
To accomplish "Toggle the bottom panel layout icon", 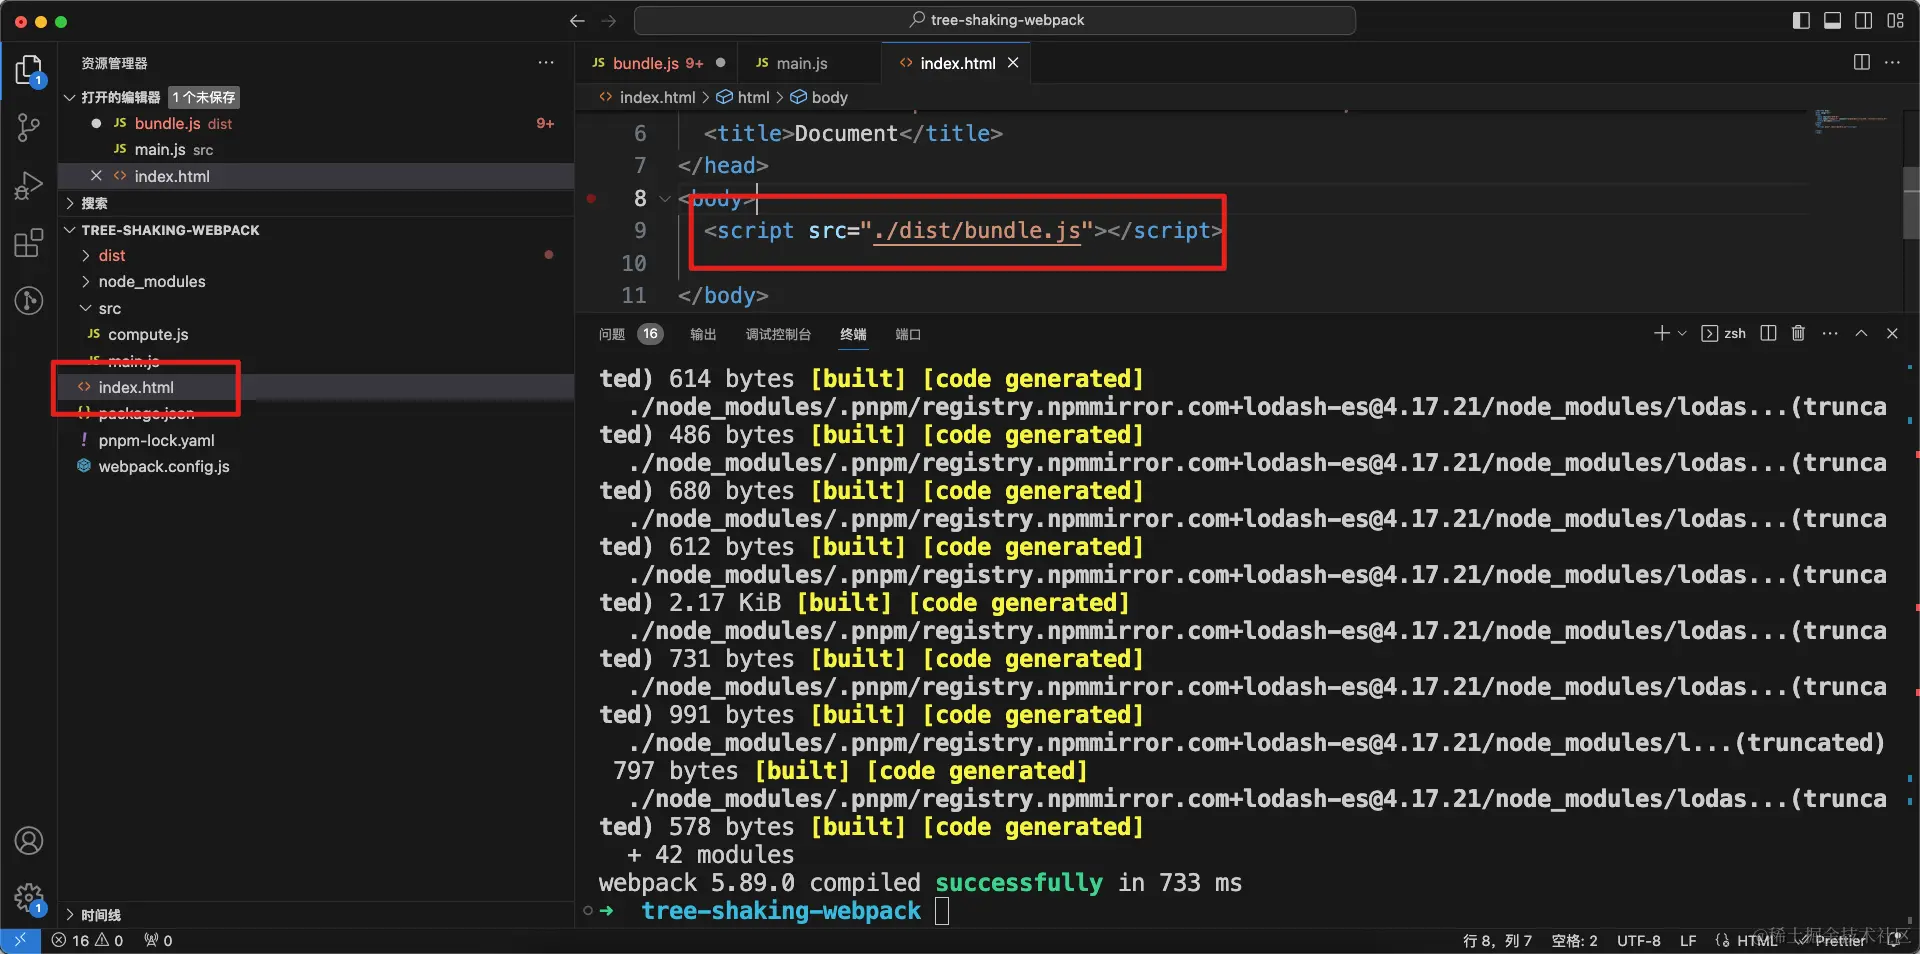I will tap(1832, 20).
